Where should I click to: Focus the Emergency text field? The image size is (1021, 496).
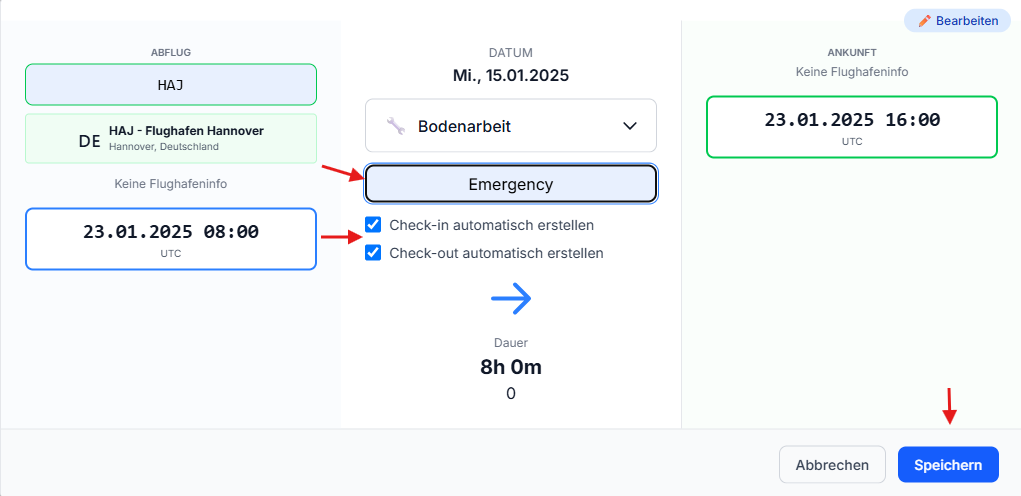511,184
